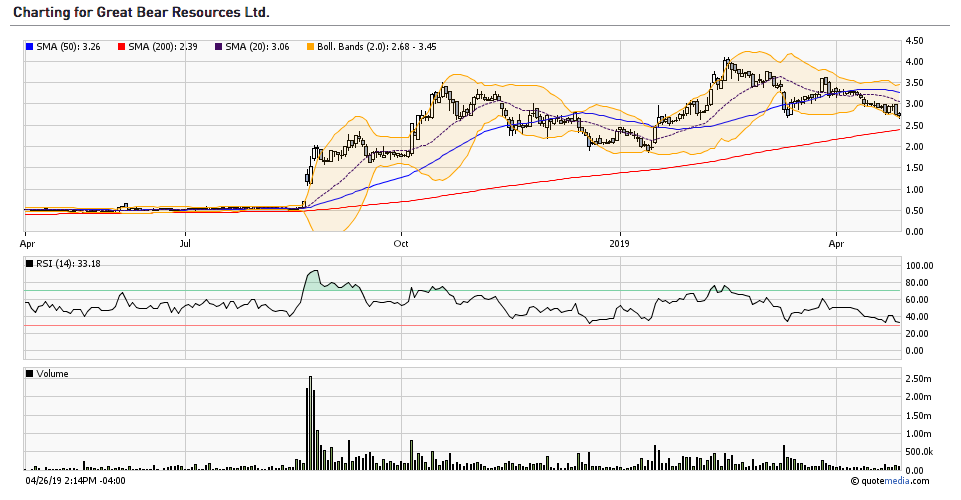Click the blue SMA (50) legend swatch
This screenshot has height=500, width=961.
click(29, 47)
